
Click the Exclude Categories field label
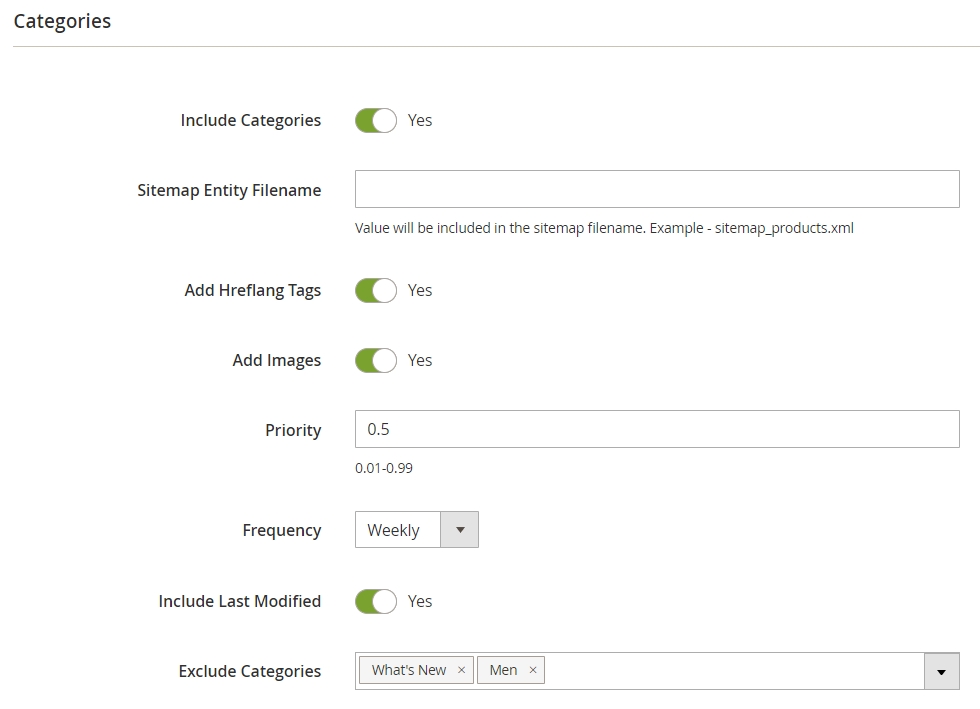[x=249, y=671]
